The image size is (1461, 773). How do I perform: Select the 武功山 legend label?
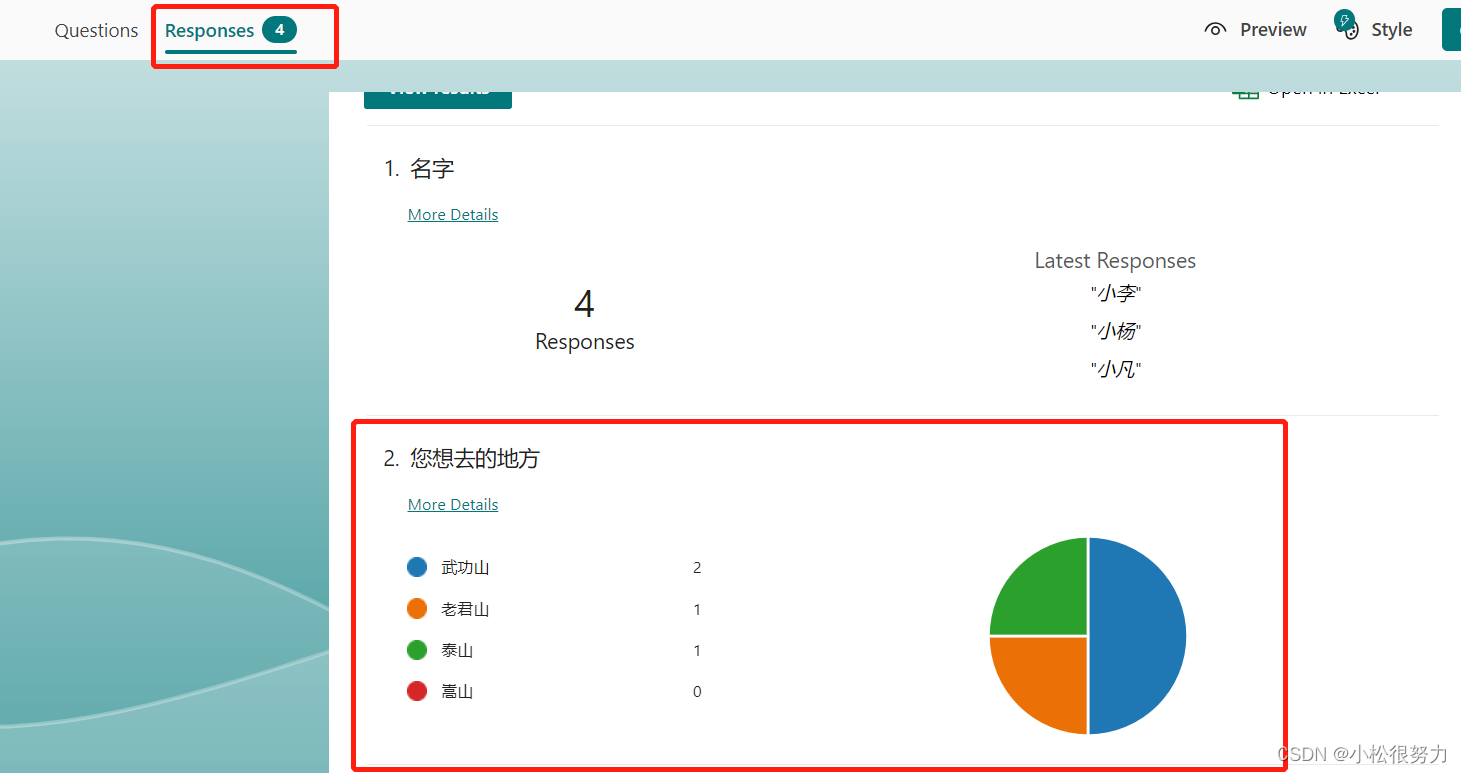point(465,568)
